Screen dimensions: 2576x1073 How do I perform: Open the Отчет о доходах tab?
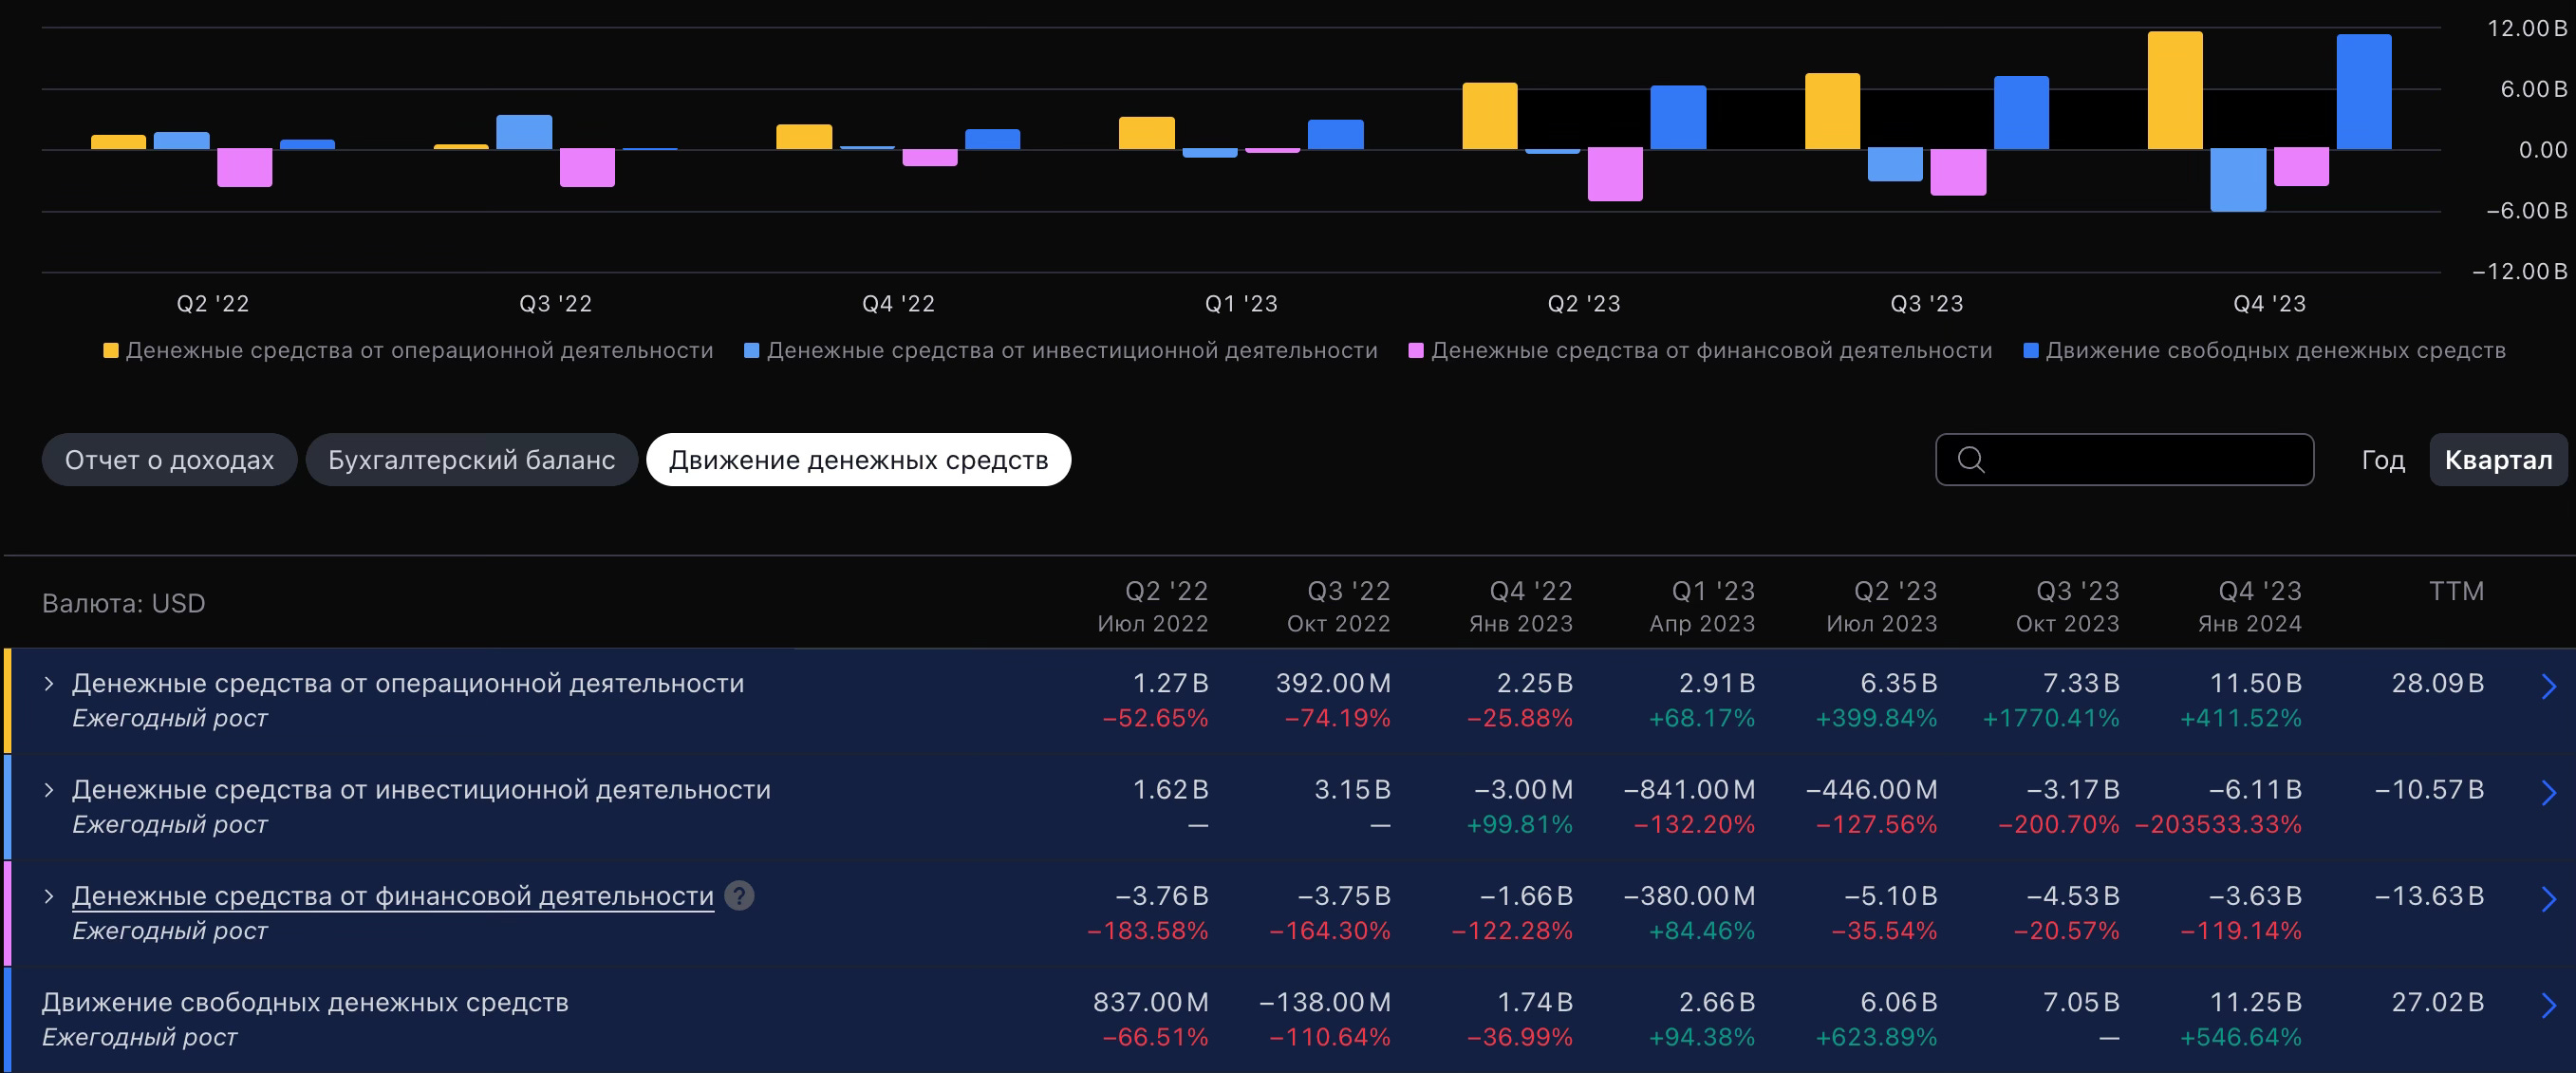(169, 460)
